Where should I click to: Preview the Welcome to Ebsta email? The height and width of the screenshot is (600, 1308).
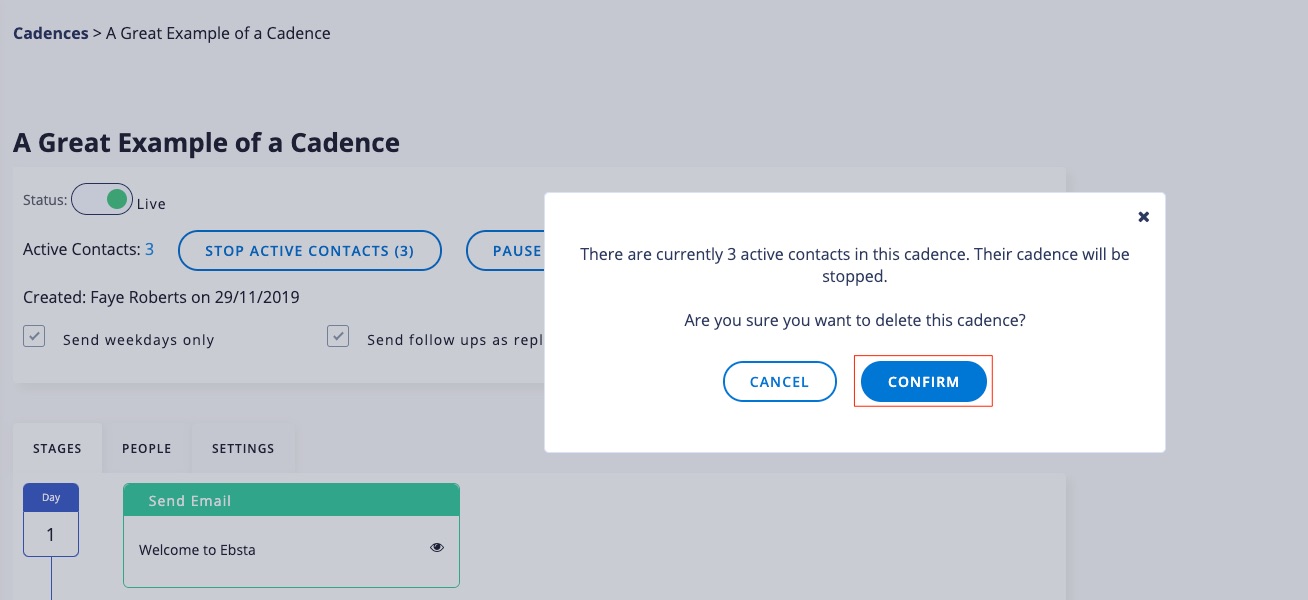click(437, 548)
